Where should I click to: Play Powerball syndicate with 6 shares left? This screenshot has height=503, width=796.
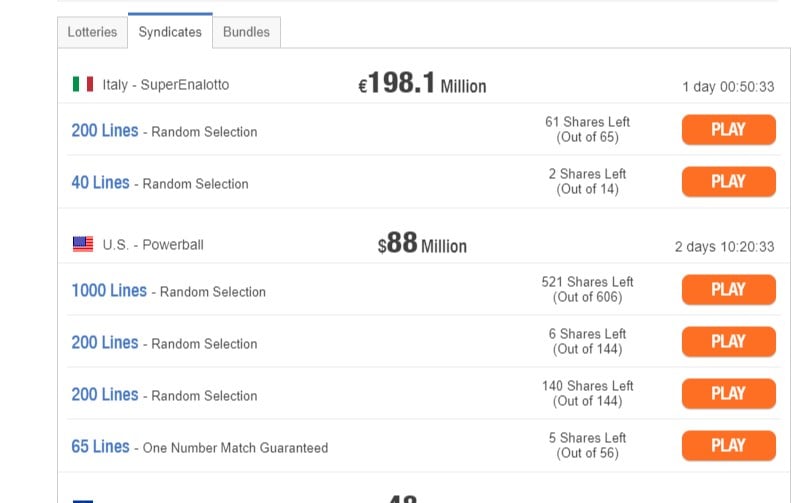click(728, 341)
